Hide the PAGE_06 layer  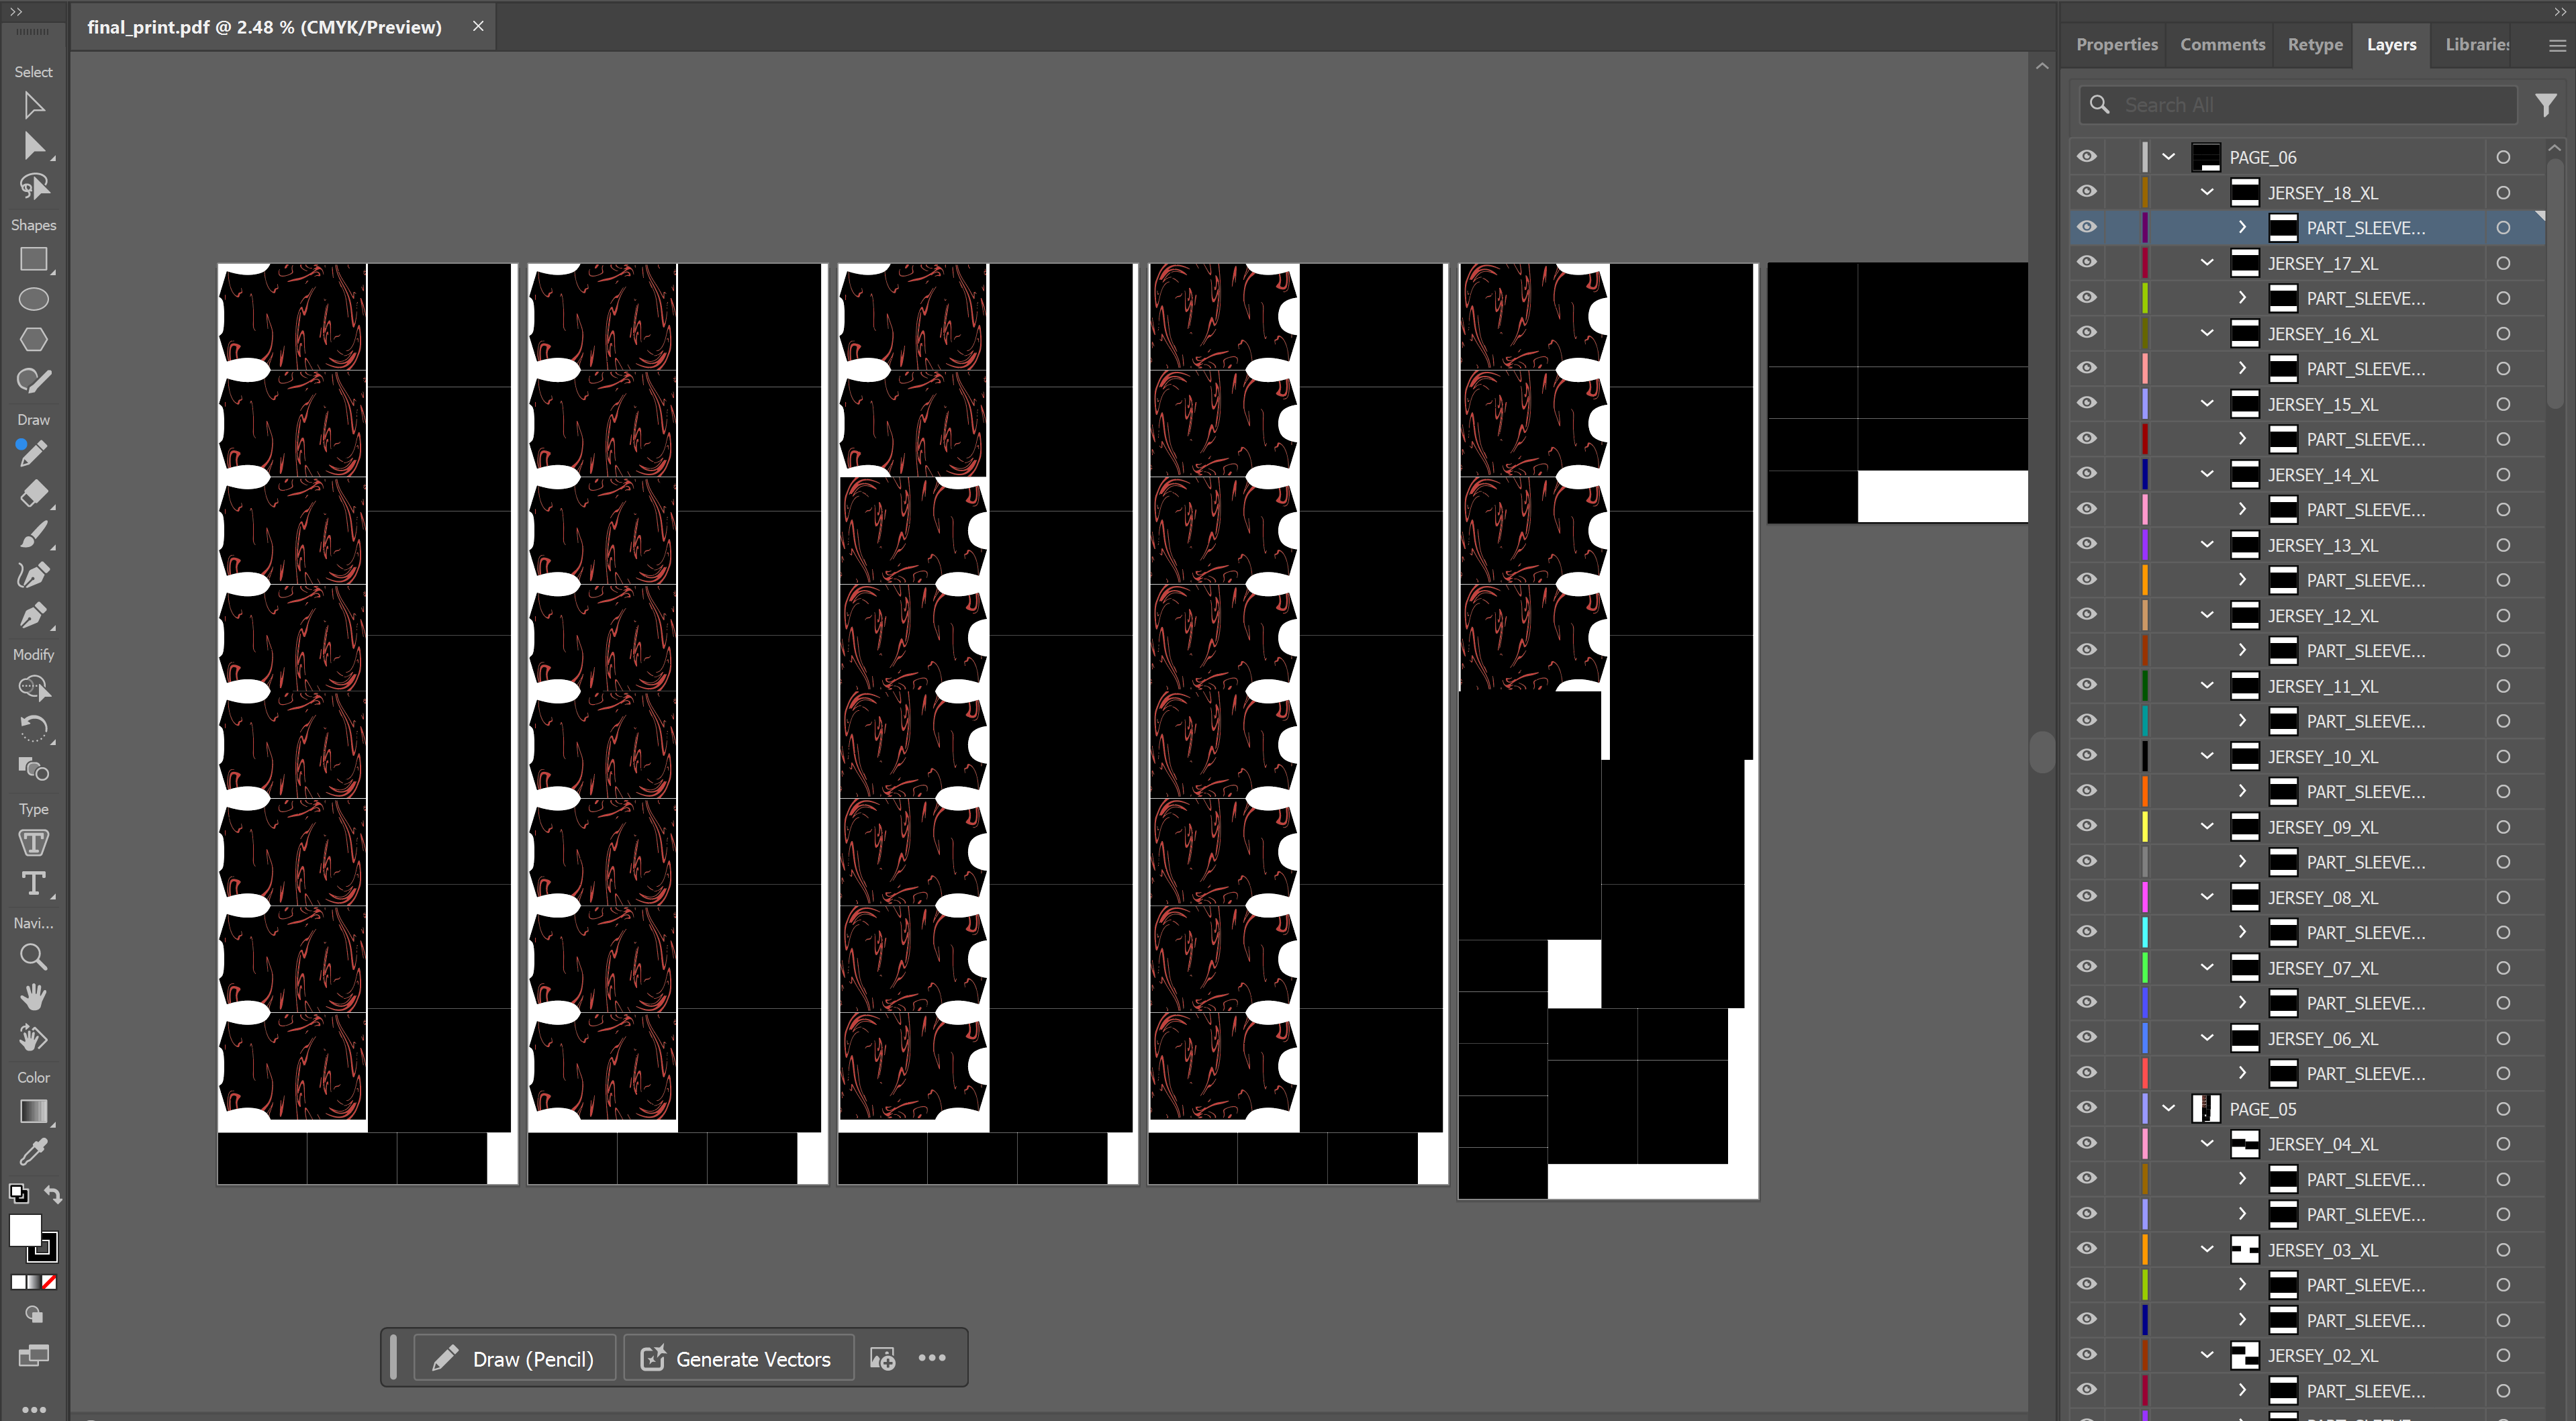coord(2087,157)
